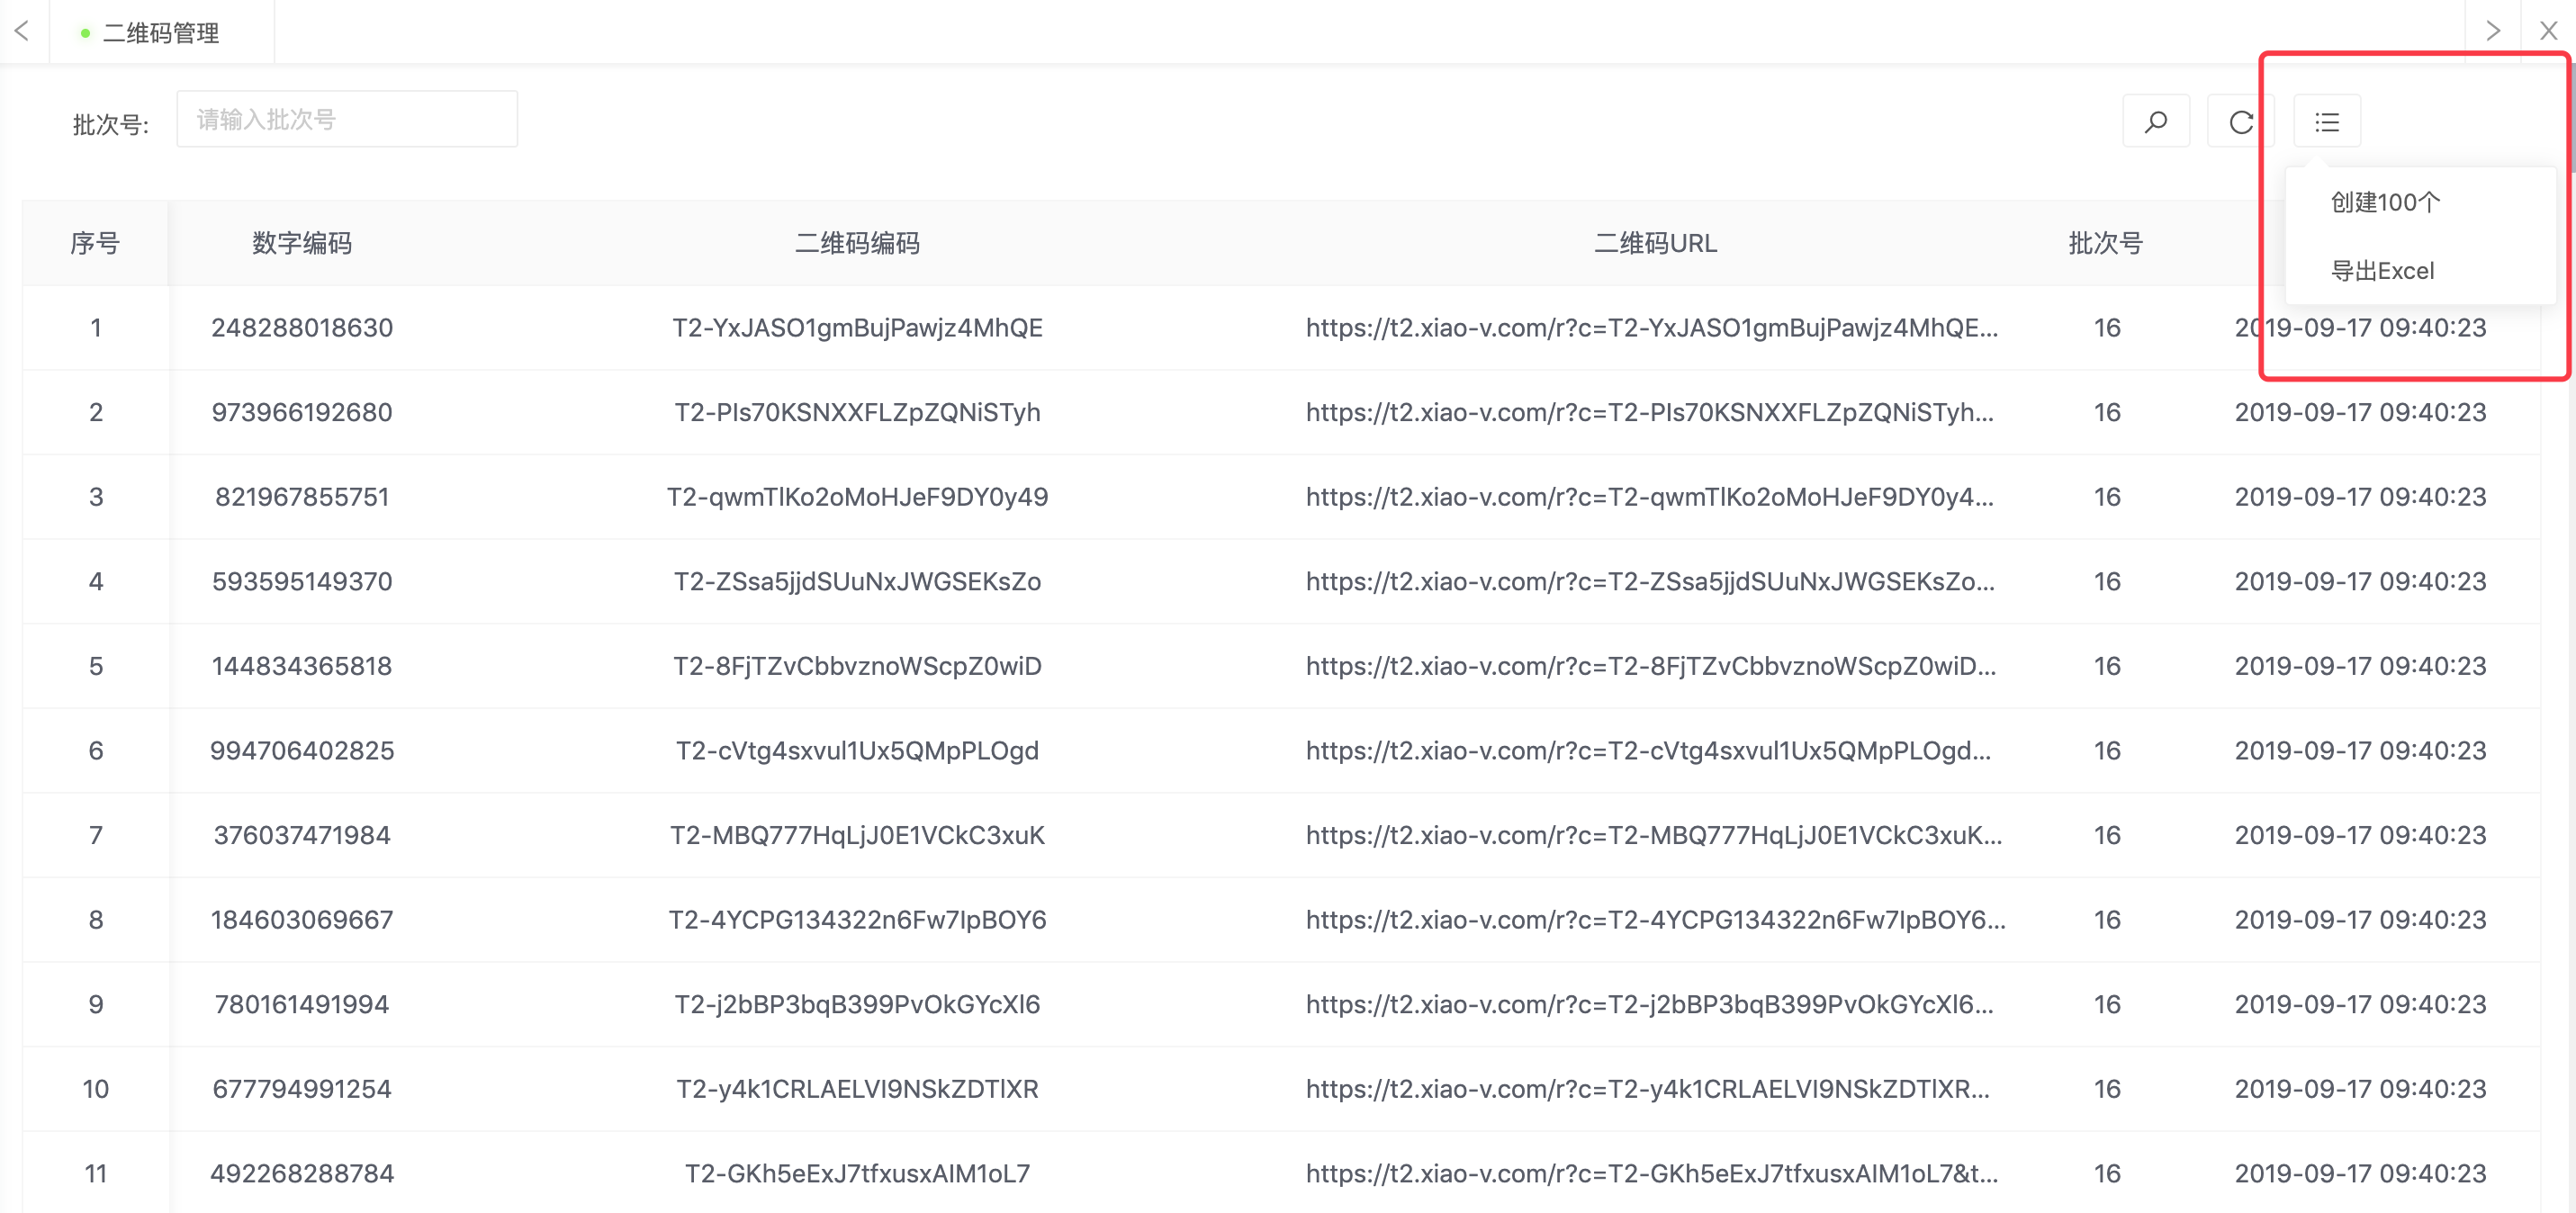Select digital code 184603069667
The height and width of the screenshot is (1213, 2576).
click(302, 920)
